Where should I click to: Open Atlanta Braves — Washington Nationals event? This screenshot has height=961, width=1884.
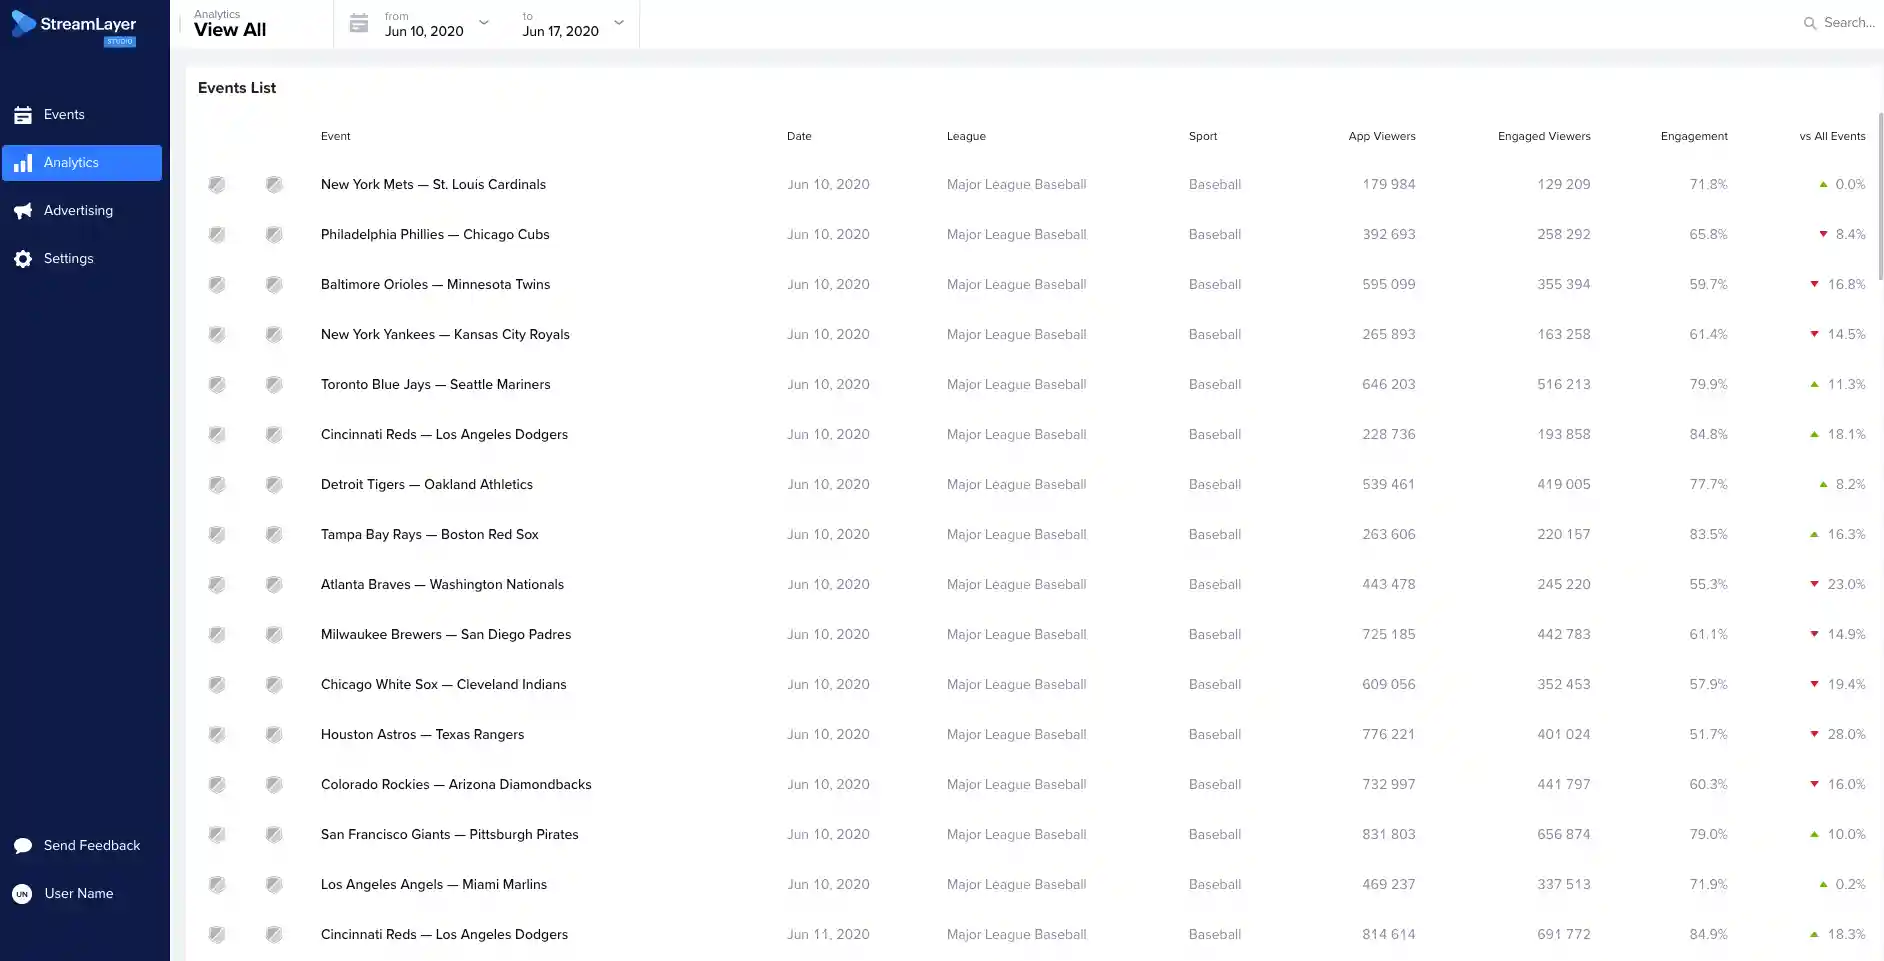(x=442, y=585)
